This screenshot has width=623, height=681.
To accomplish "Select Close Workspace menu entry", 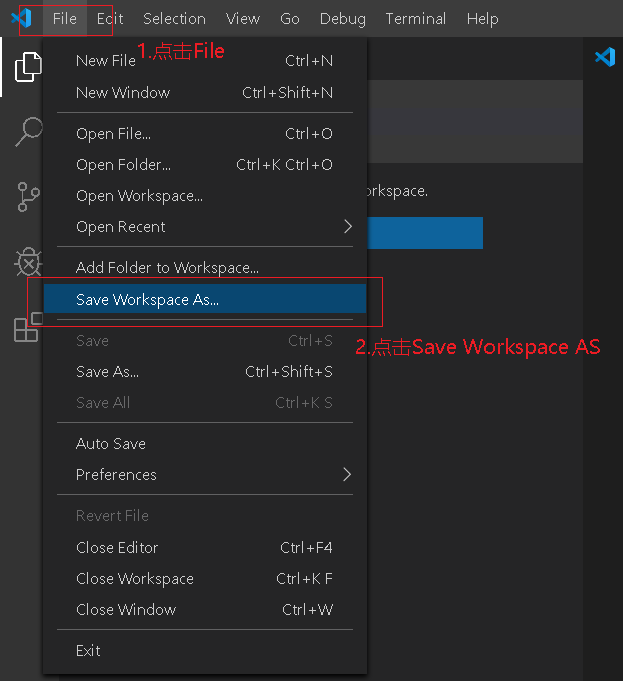I will point(135,578).
